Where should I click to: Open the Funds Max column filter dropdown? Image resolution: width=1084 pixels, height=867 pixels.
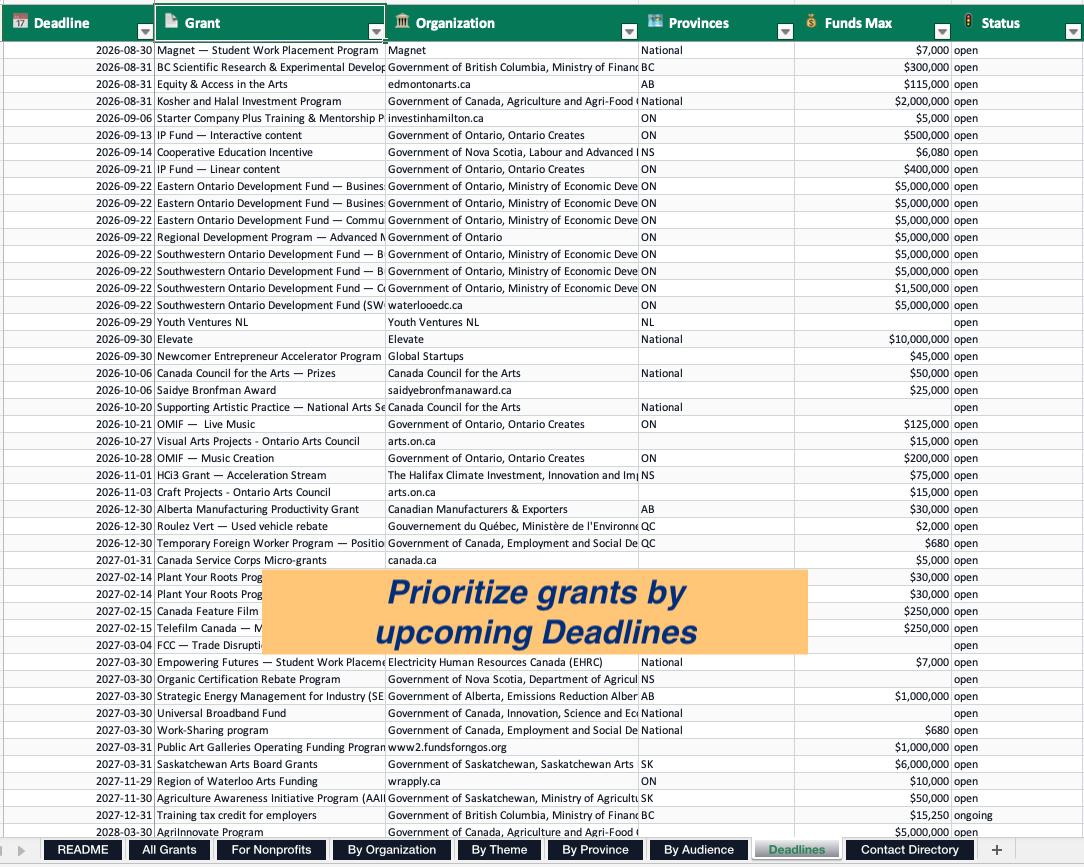click(942, 31)
